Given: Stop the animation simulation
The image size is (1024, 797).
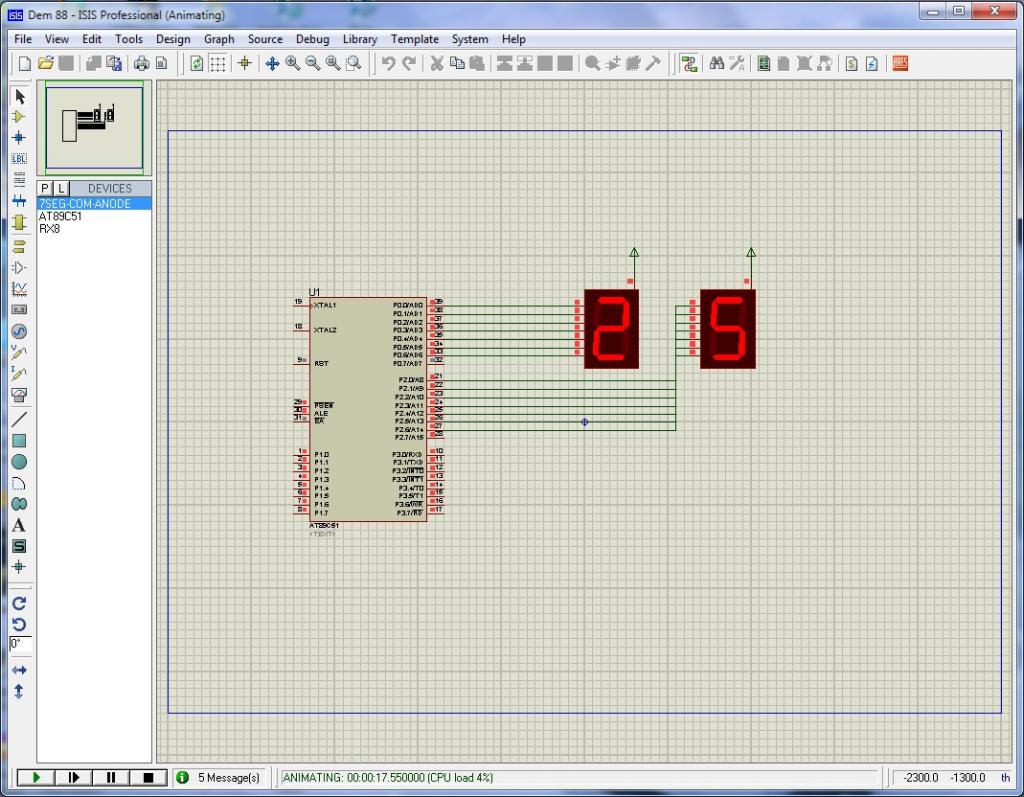Looking at the screenshot, I should click(148, 777).
